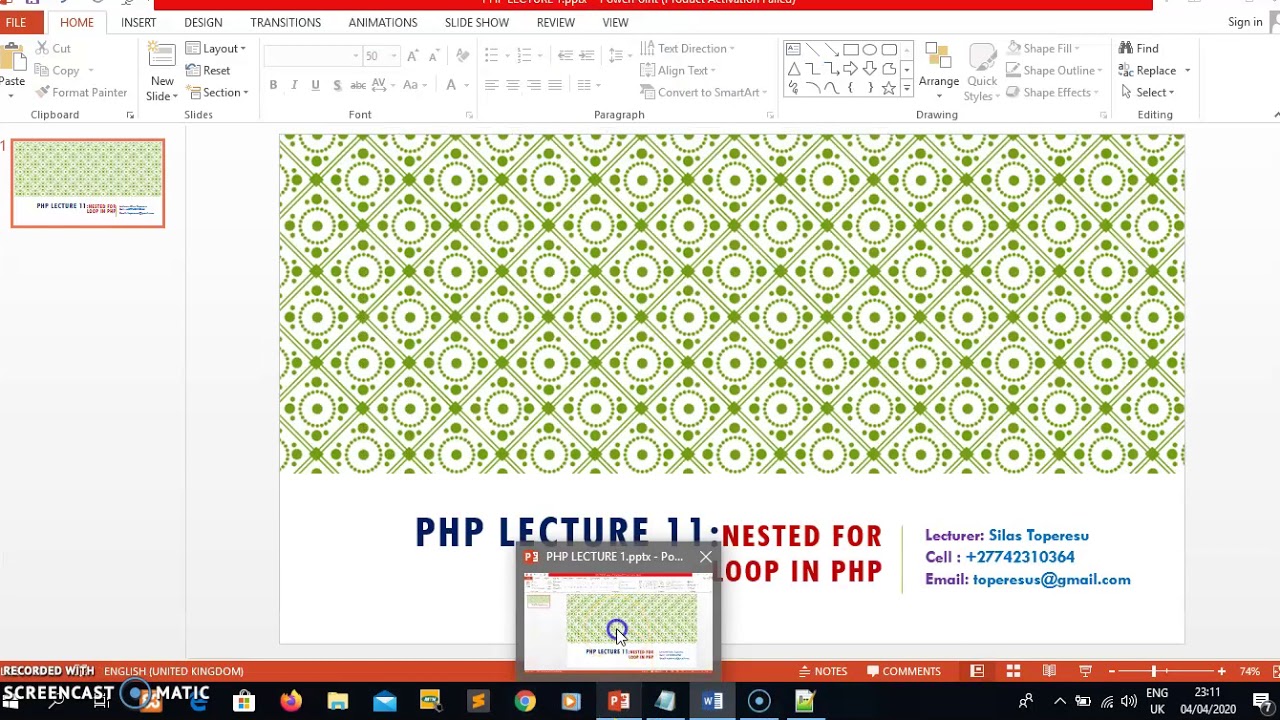Select the Text Box shape

tap(793, 49)
